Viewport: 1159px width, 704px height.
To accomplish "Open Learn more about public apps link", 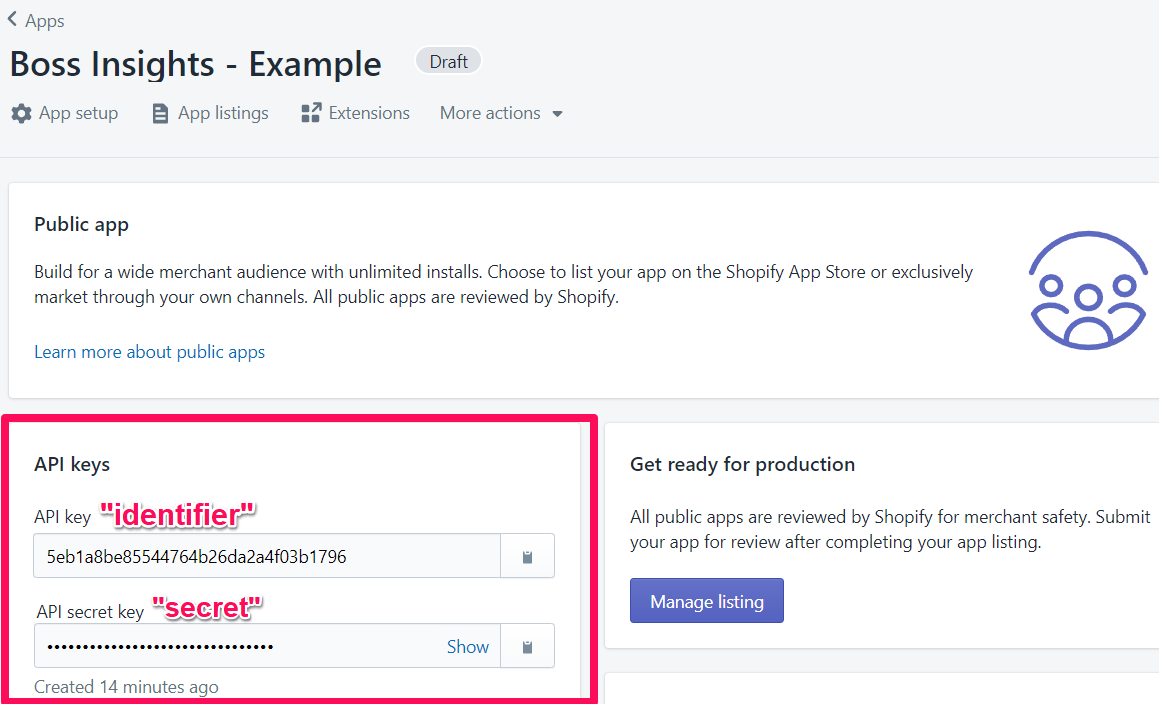I will 149,352.
